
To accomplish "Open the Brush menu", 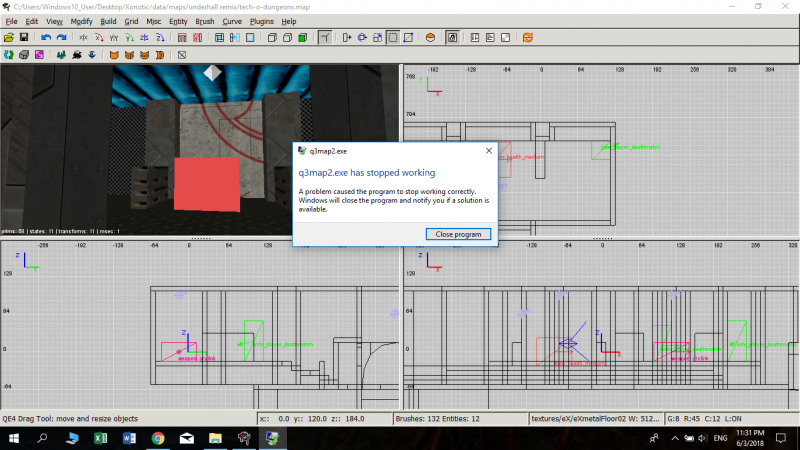I will coord(204,21).
